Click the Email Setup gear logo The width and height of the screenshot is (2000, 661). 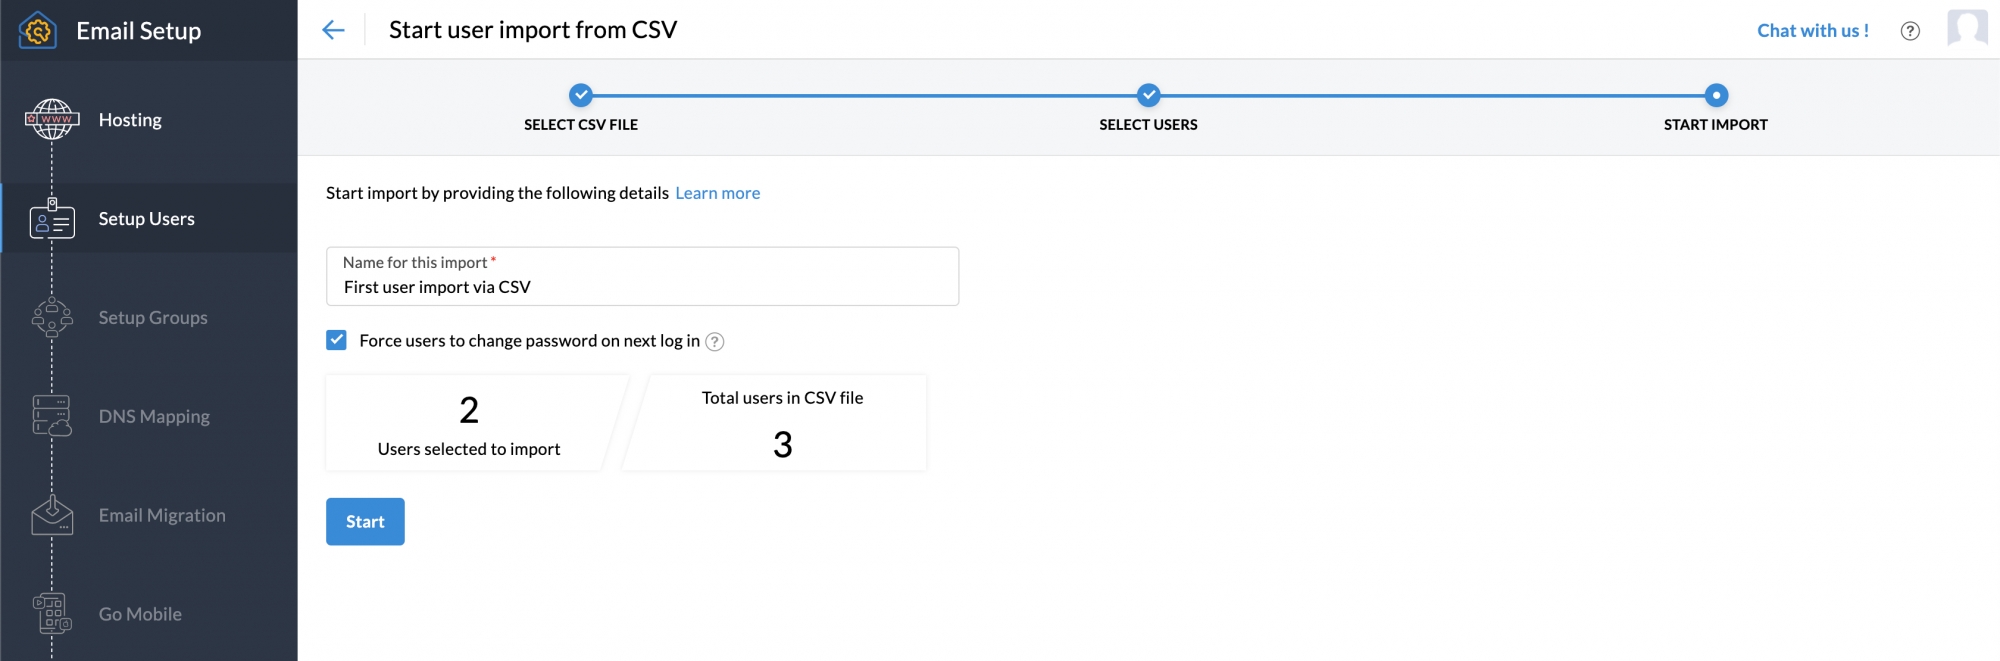(38, 31)
